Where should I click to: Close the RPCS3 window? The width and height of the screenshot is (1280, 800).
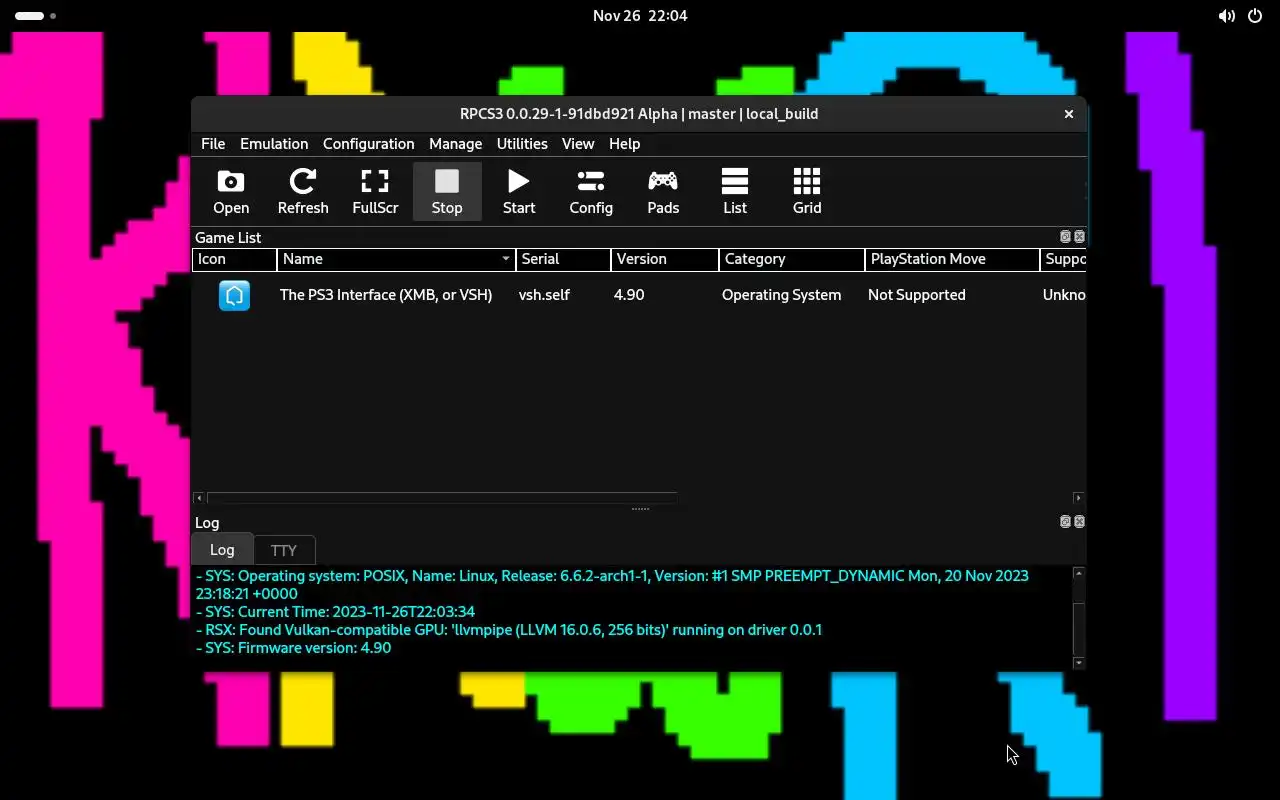(x=1069, y=114)
